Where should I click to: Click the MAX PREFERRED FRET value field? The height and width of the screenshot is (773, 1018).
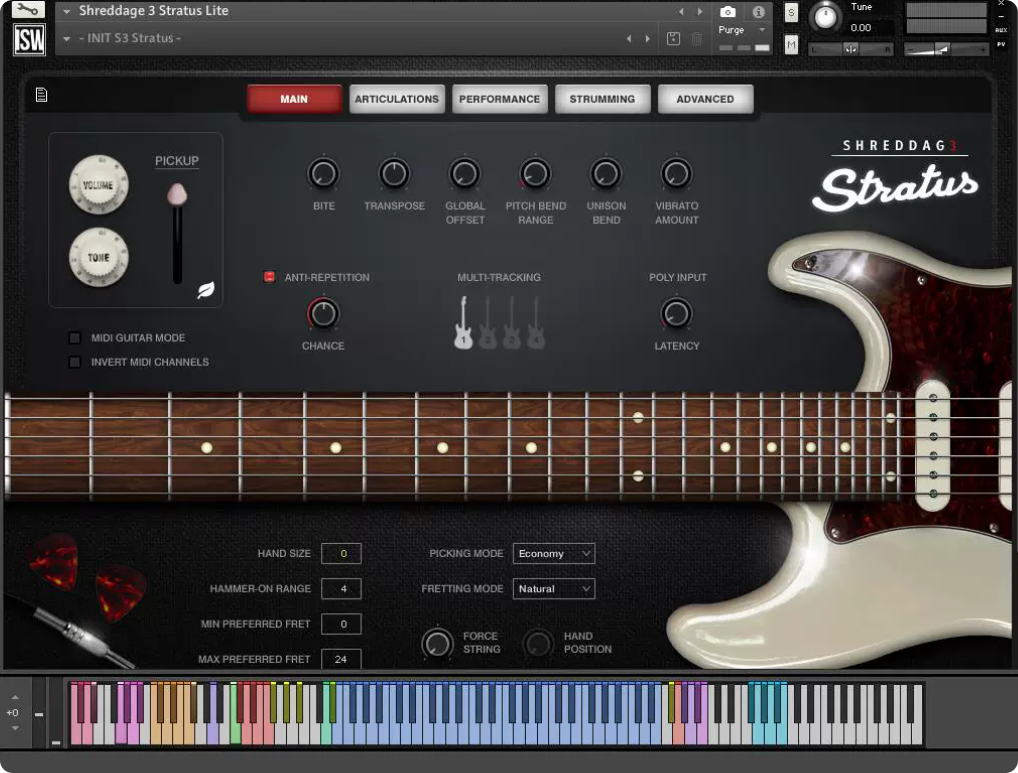coord(341,658)
